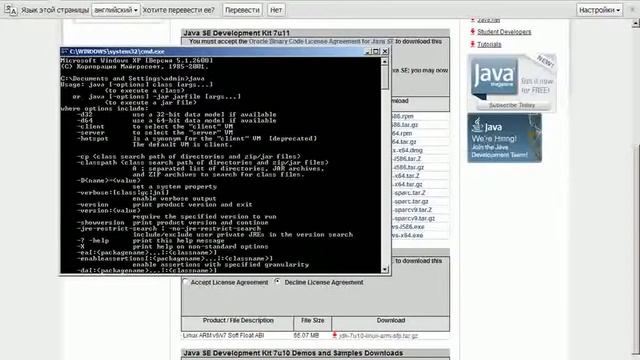This screenshot has height=360, width=640.
Task: Open the Oracle Binary Code License Agreement link
Action: [321, 42]
